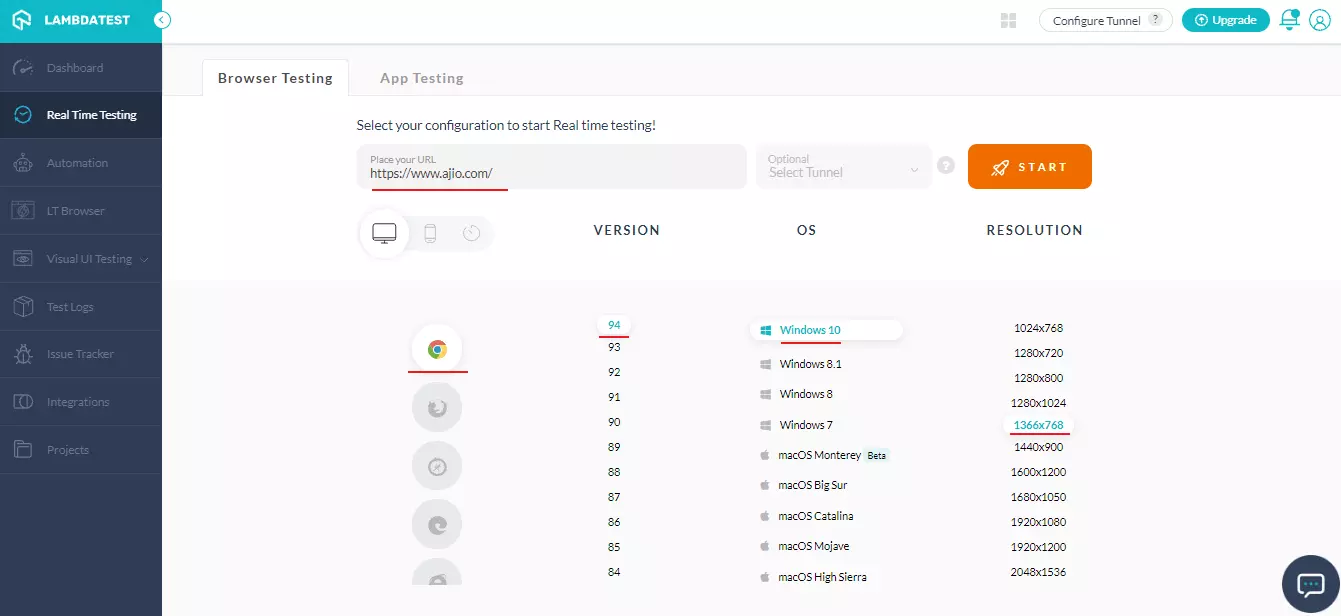This screenshot has height=616, width=1341.
Task: Open the user profile icon
Action: pos(1319,21)
